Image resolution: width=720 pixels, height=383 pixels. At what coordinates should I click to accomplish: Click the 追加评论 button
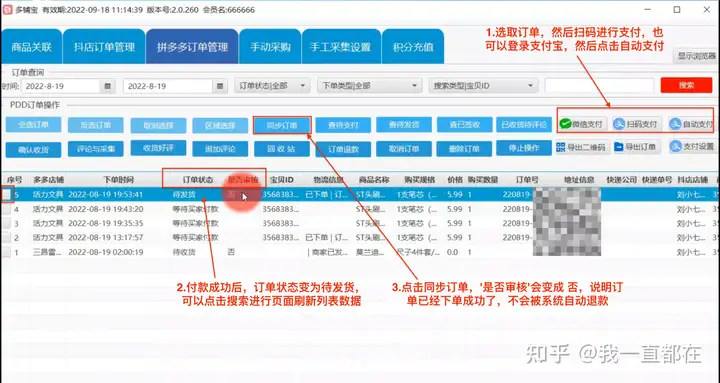click(220, 149)
